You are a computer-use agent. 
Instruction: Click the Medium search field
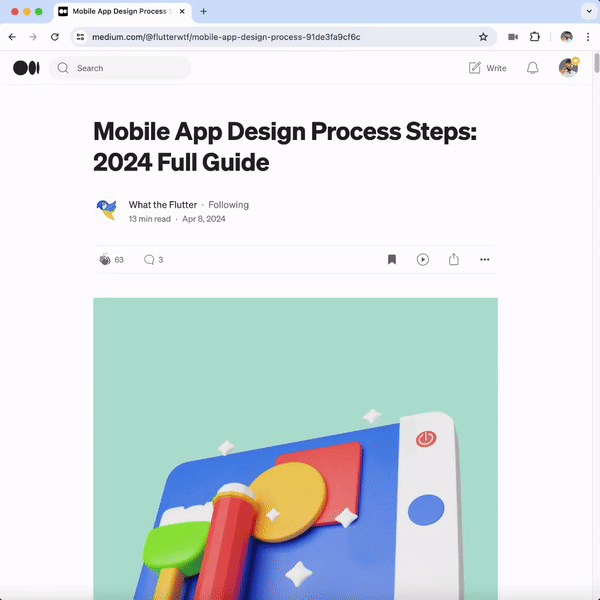(x=130, y=68)
